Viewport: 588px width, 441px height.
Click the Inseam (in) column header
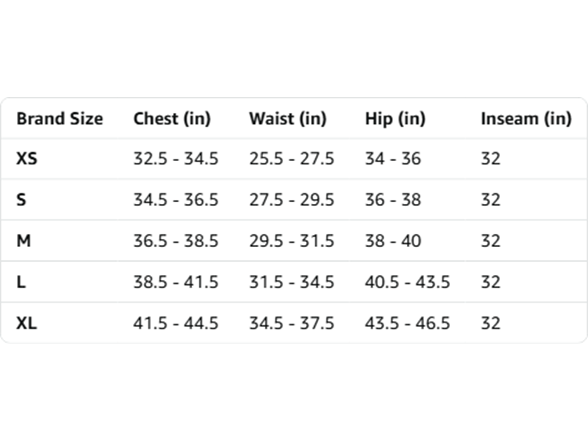click(x=526, y=118)
